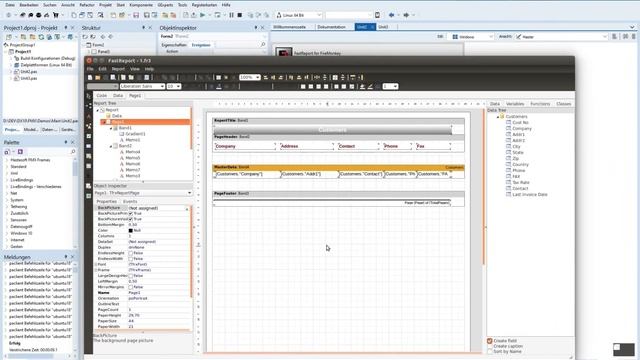
Task: Select the Company header memo on report
Action: 244,146
